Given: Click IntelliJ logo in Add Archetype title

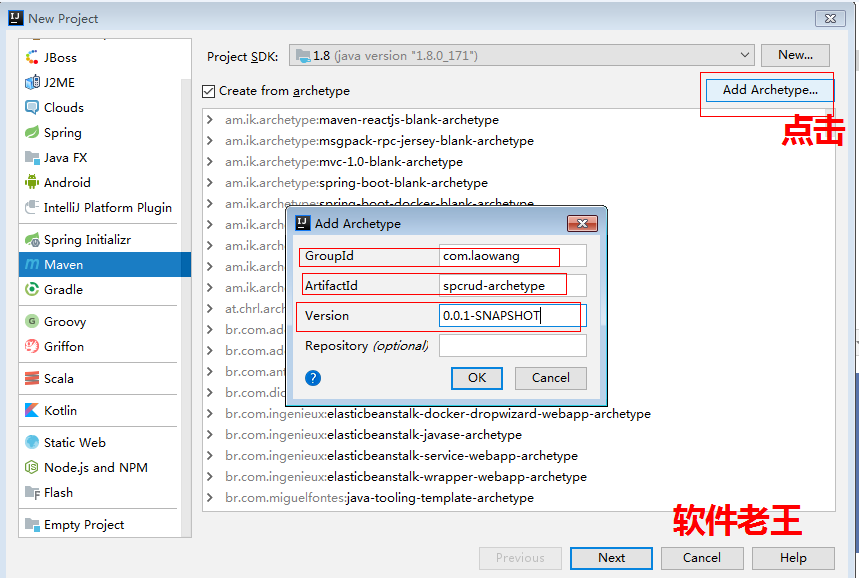Looking at the screenshot, I should [302, 223].
